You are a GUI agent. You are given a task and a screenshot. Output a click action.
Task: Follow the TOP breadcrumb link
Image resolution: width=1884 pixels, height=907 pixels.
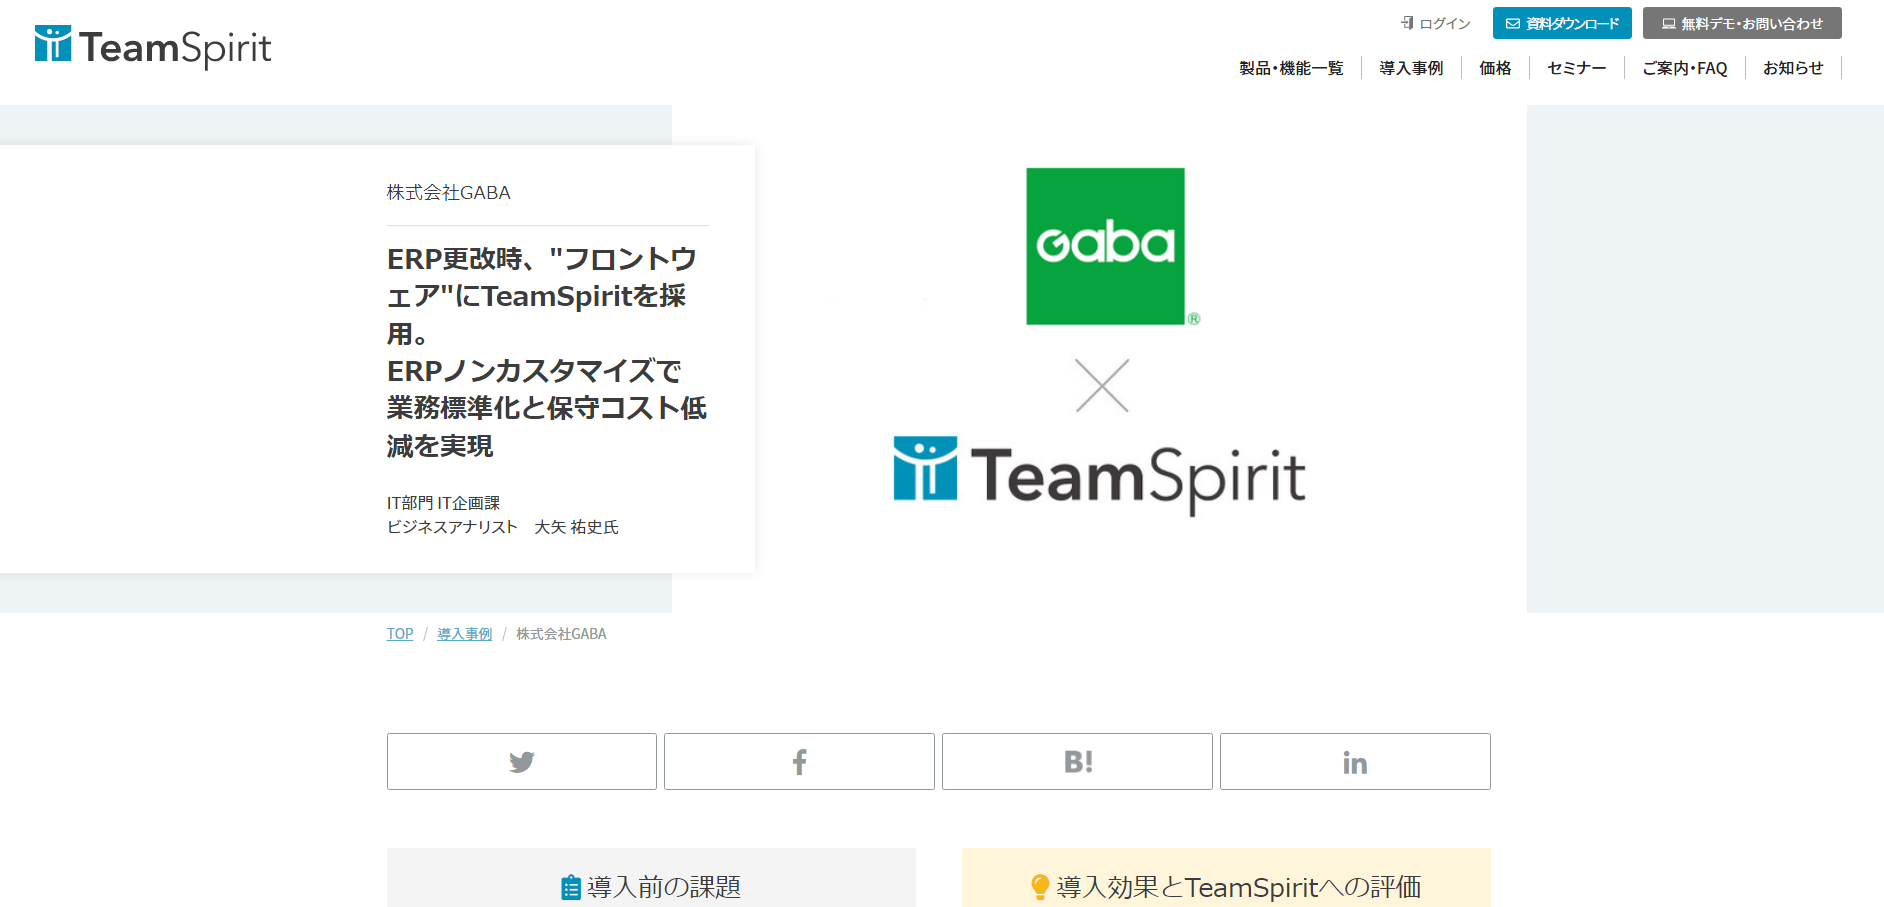click(x=400, y=634)
